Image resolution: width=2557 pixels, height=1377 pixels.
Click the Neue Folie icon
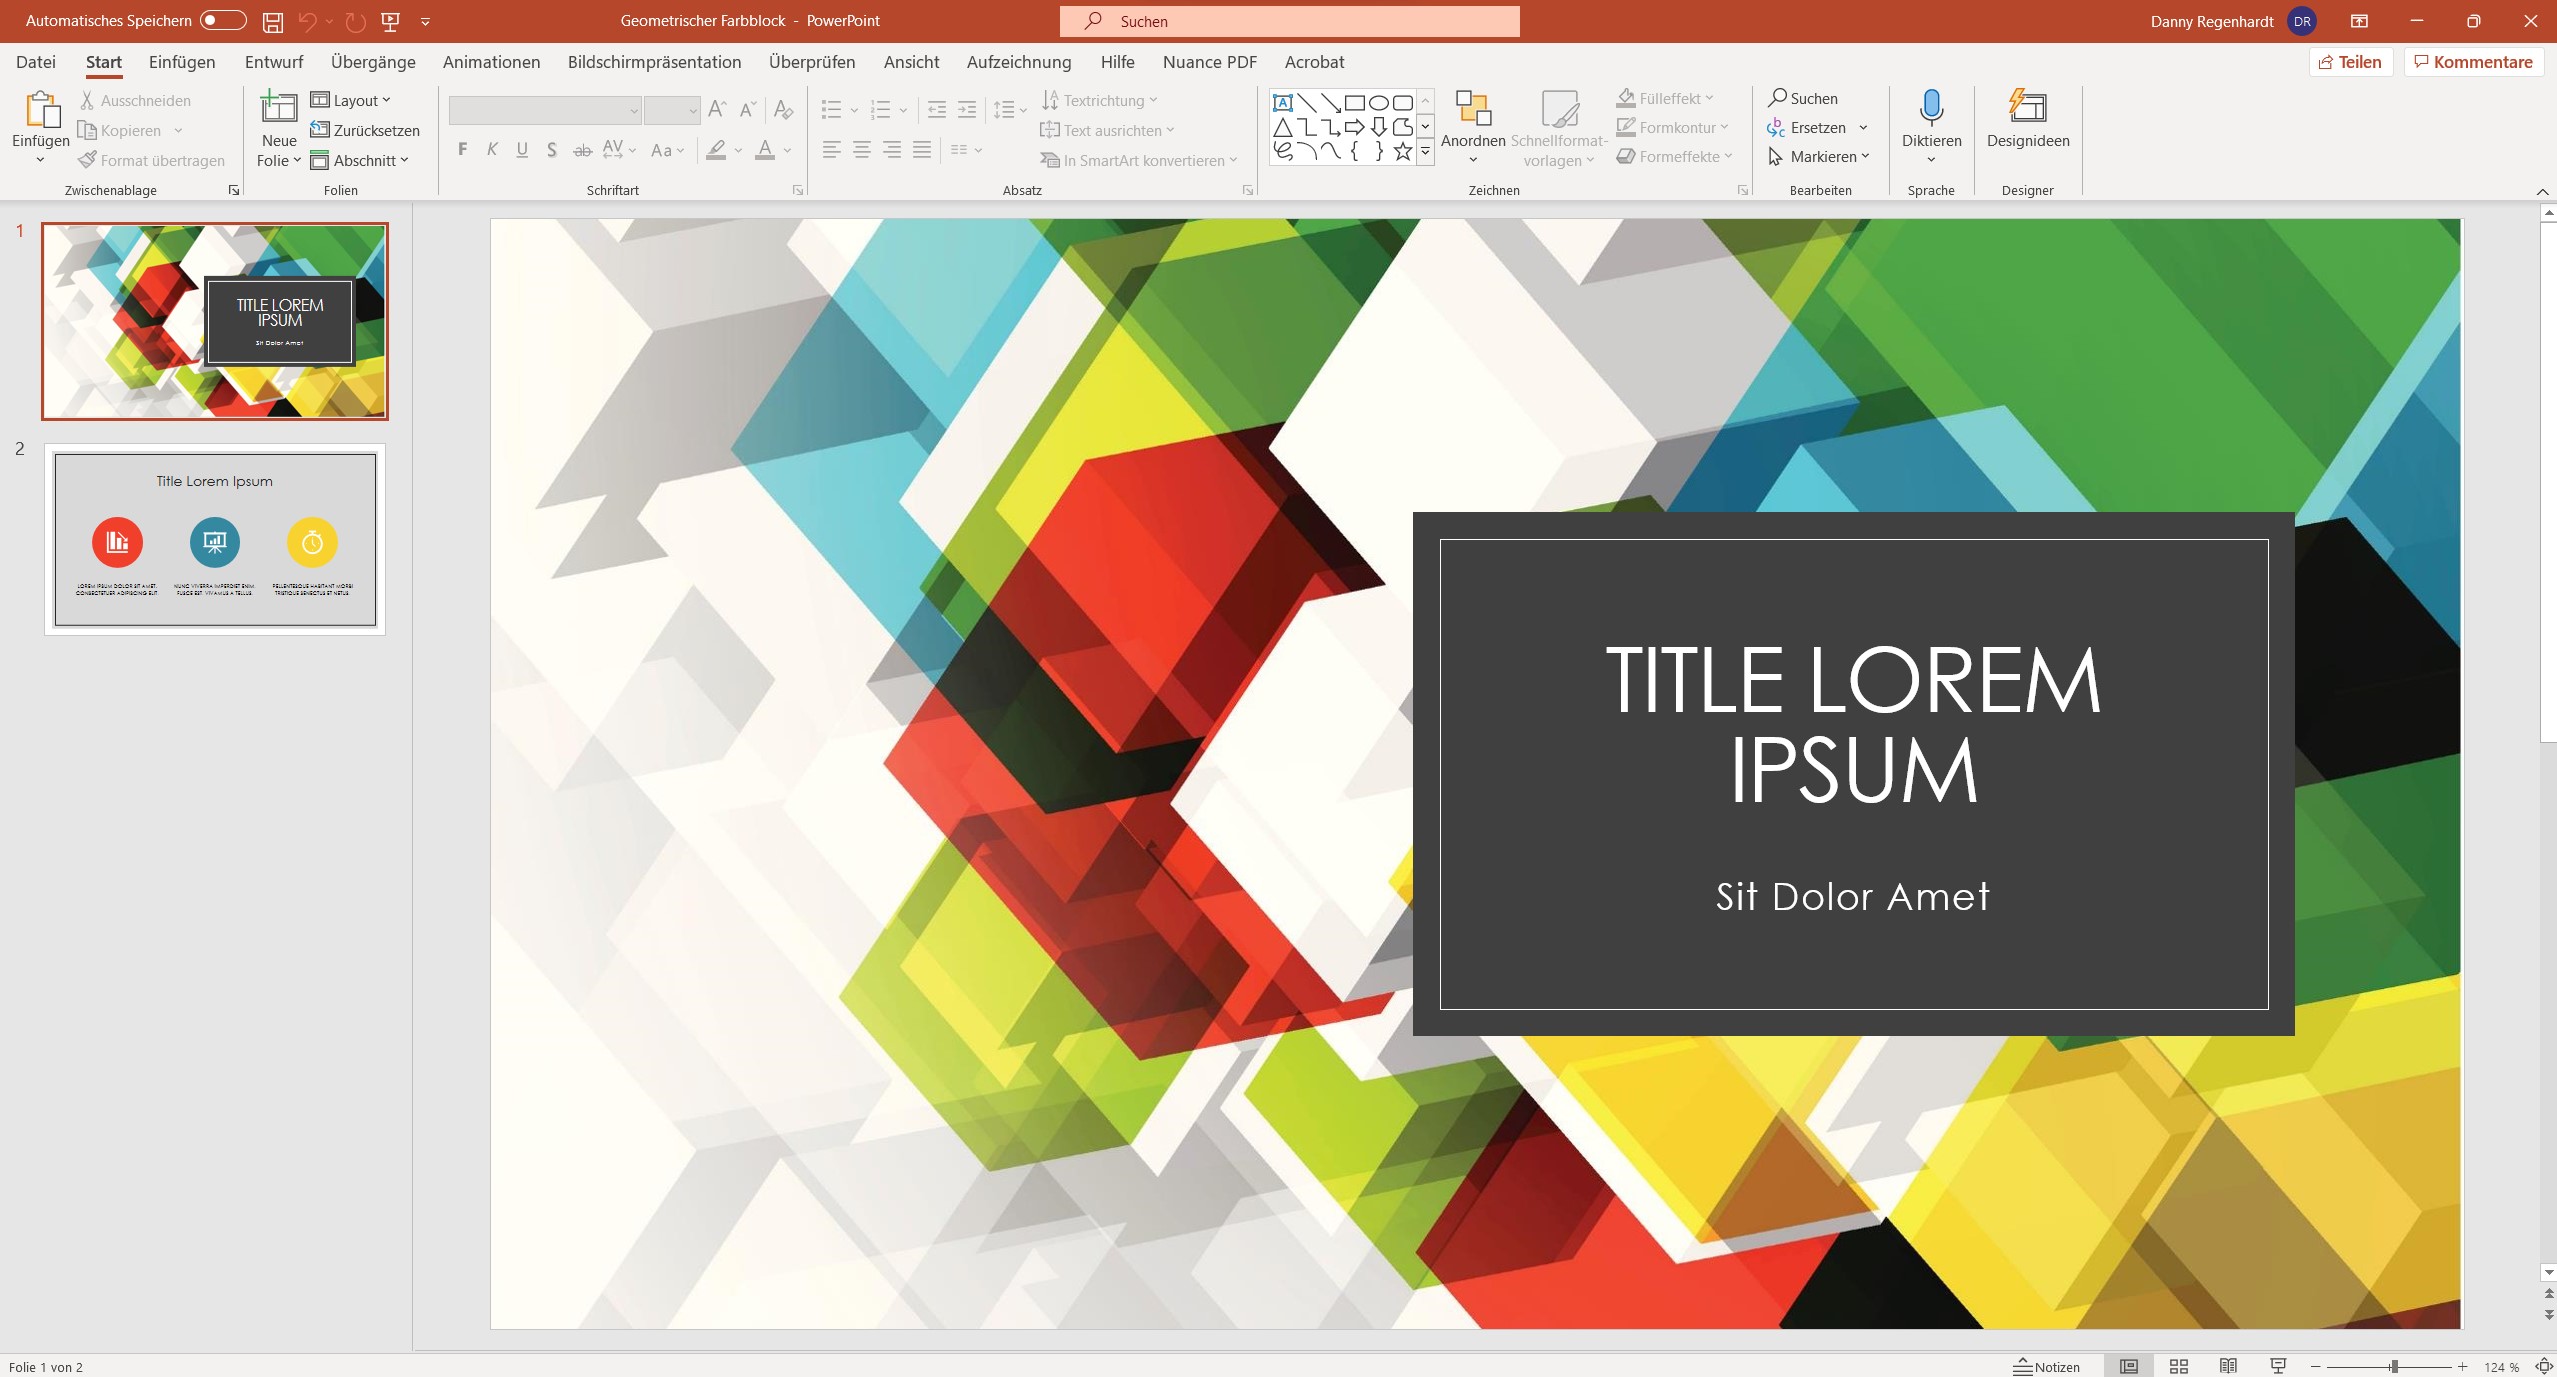point(279,108)
